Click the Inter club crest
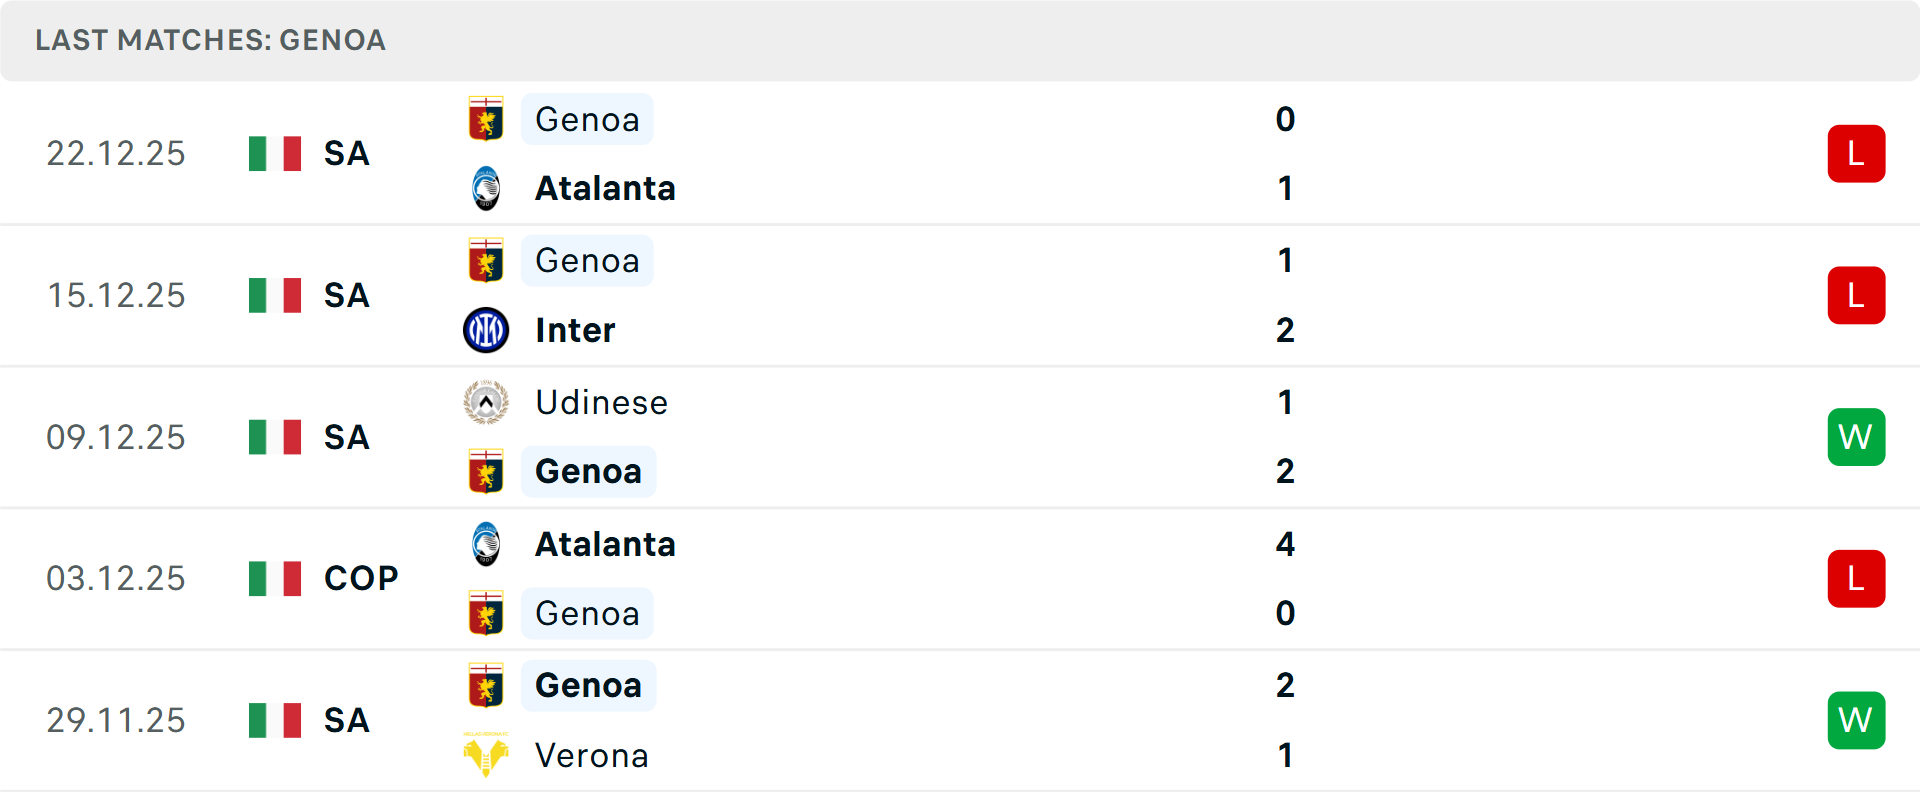The height and width of the screenshot is (792, 1920). pos(486,330)
